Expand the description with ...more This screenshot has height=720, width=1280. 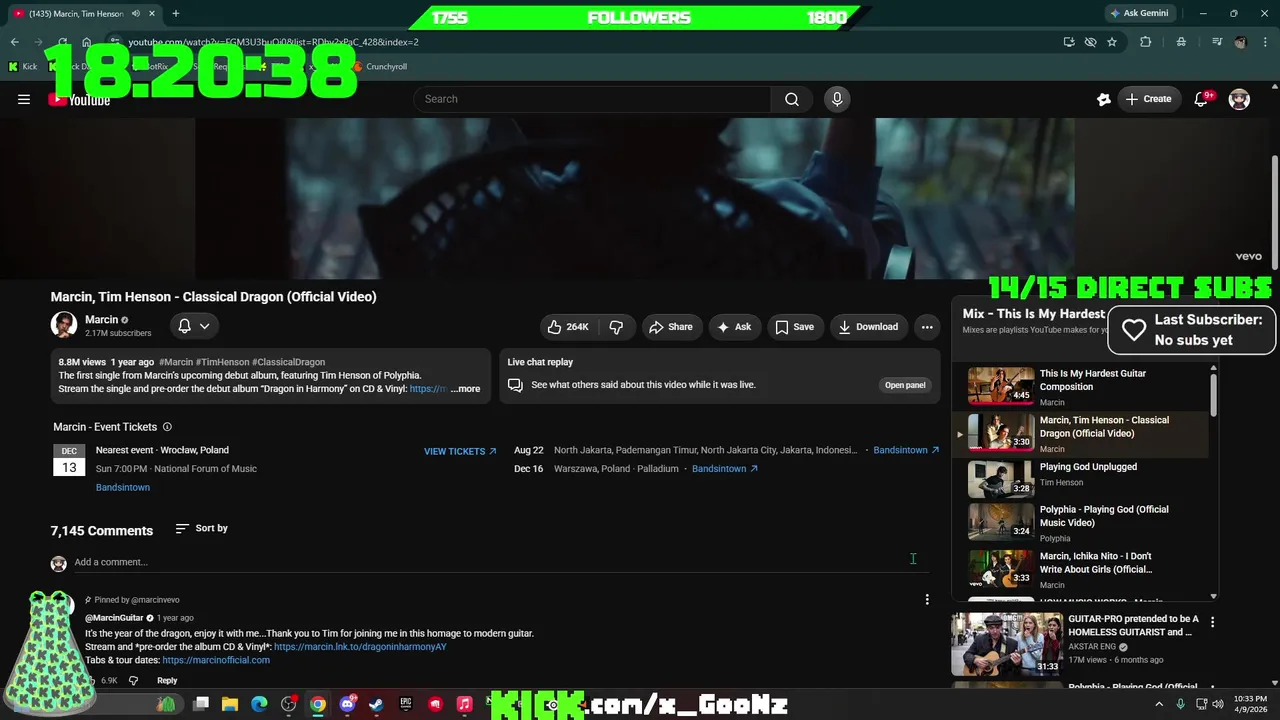[465, 389]
